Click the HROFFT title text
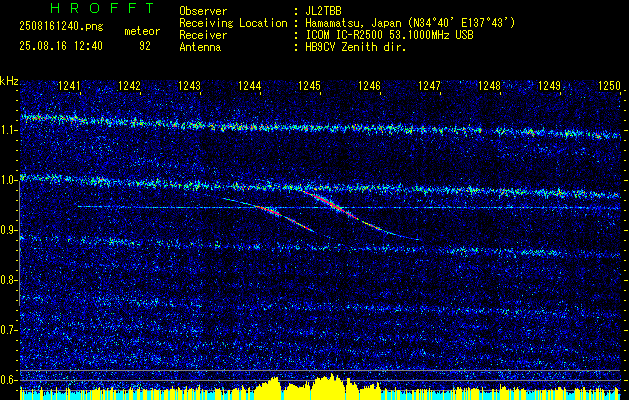The height and width of the screenshot is (400, 629). 102,8
